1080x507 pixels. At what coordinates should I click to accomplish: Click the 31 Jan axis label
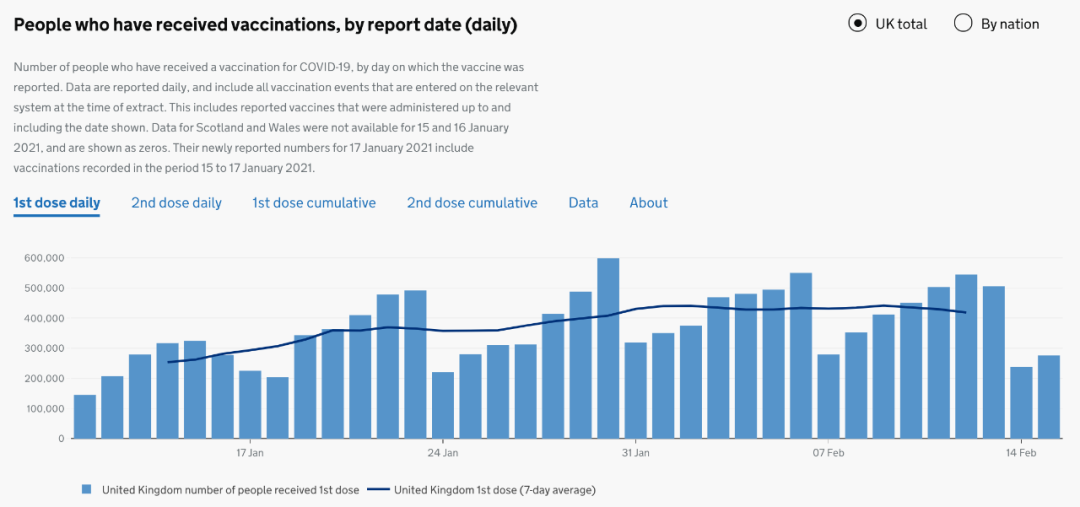[x=636, y=453]
